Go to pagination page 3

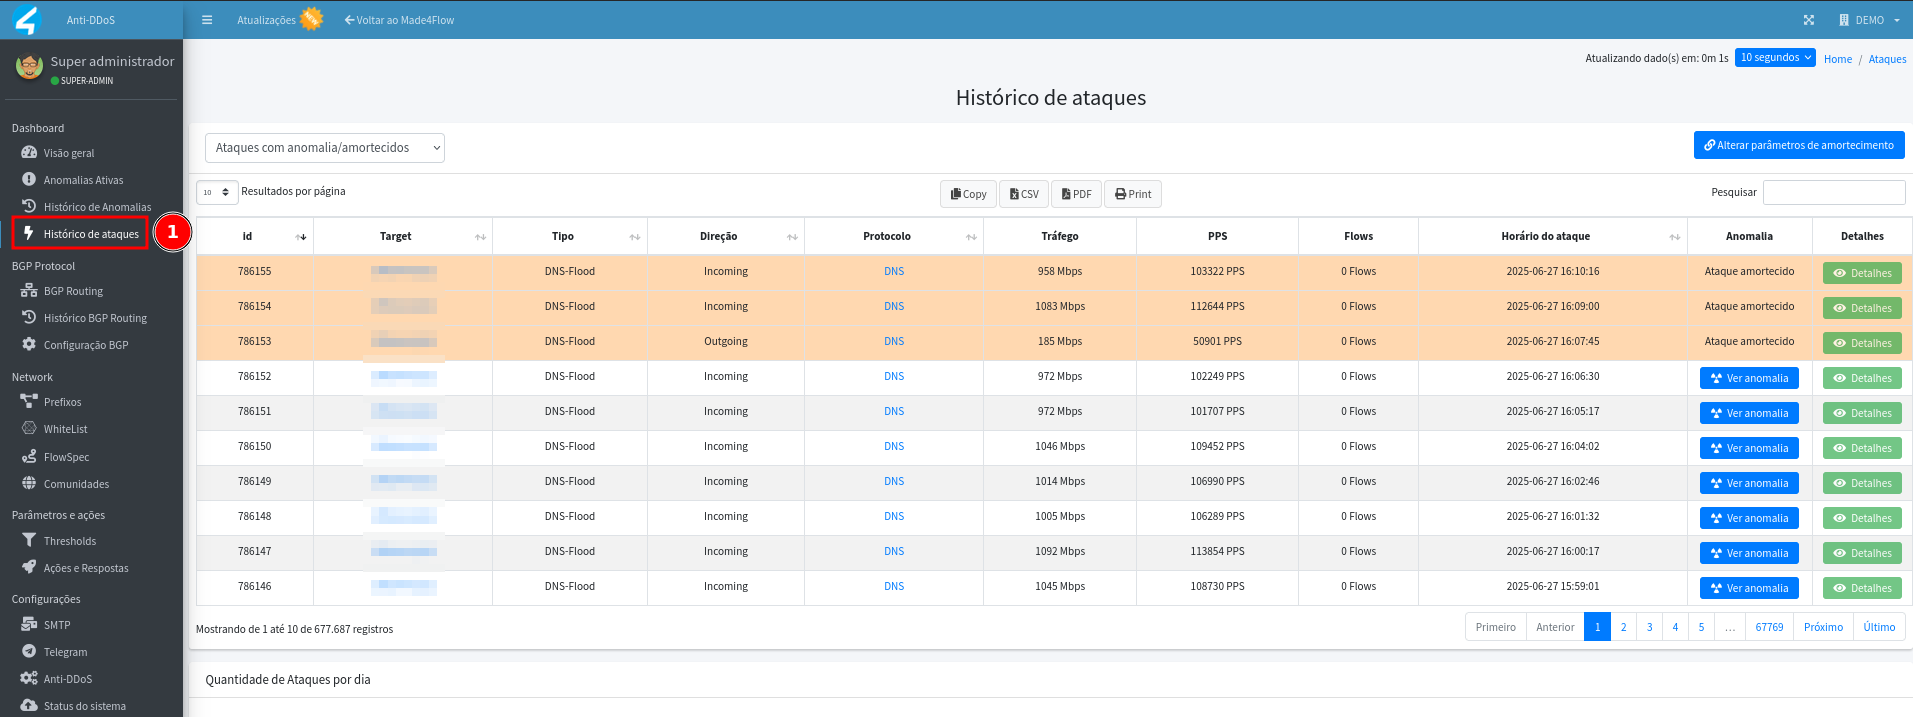(1649, 627)
